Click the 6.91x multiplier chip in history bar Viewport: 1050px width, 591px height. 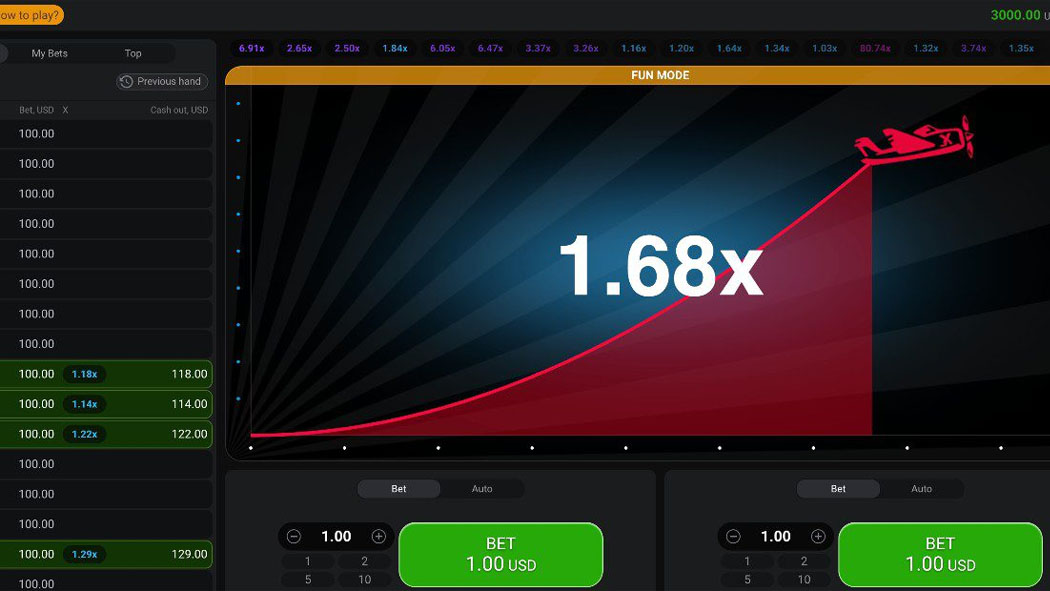tap(251, 48)
